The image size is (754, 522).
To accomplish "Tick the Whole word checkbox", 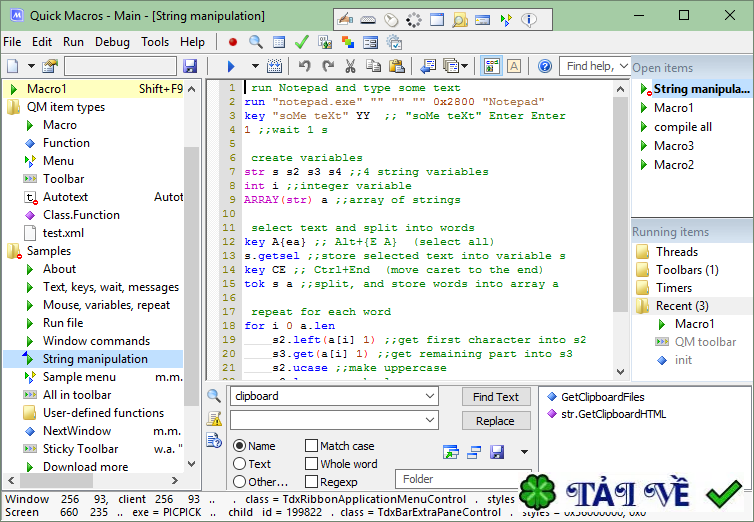I will 312,464.
